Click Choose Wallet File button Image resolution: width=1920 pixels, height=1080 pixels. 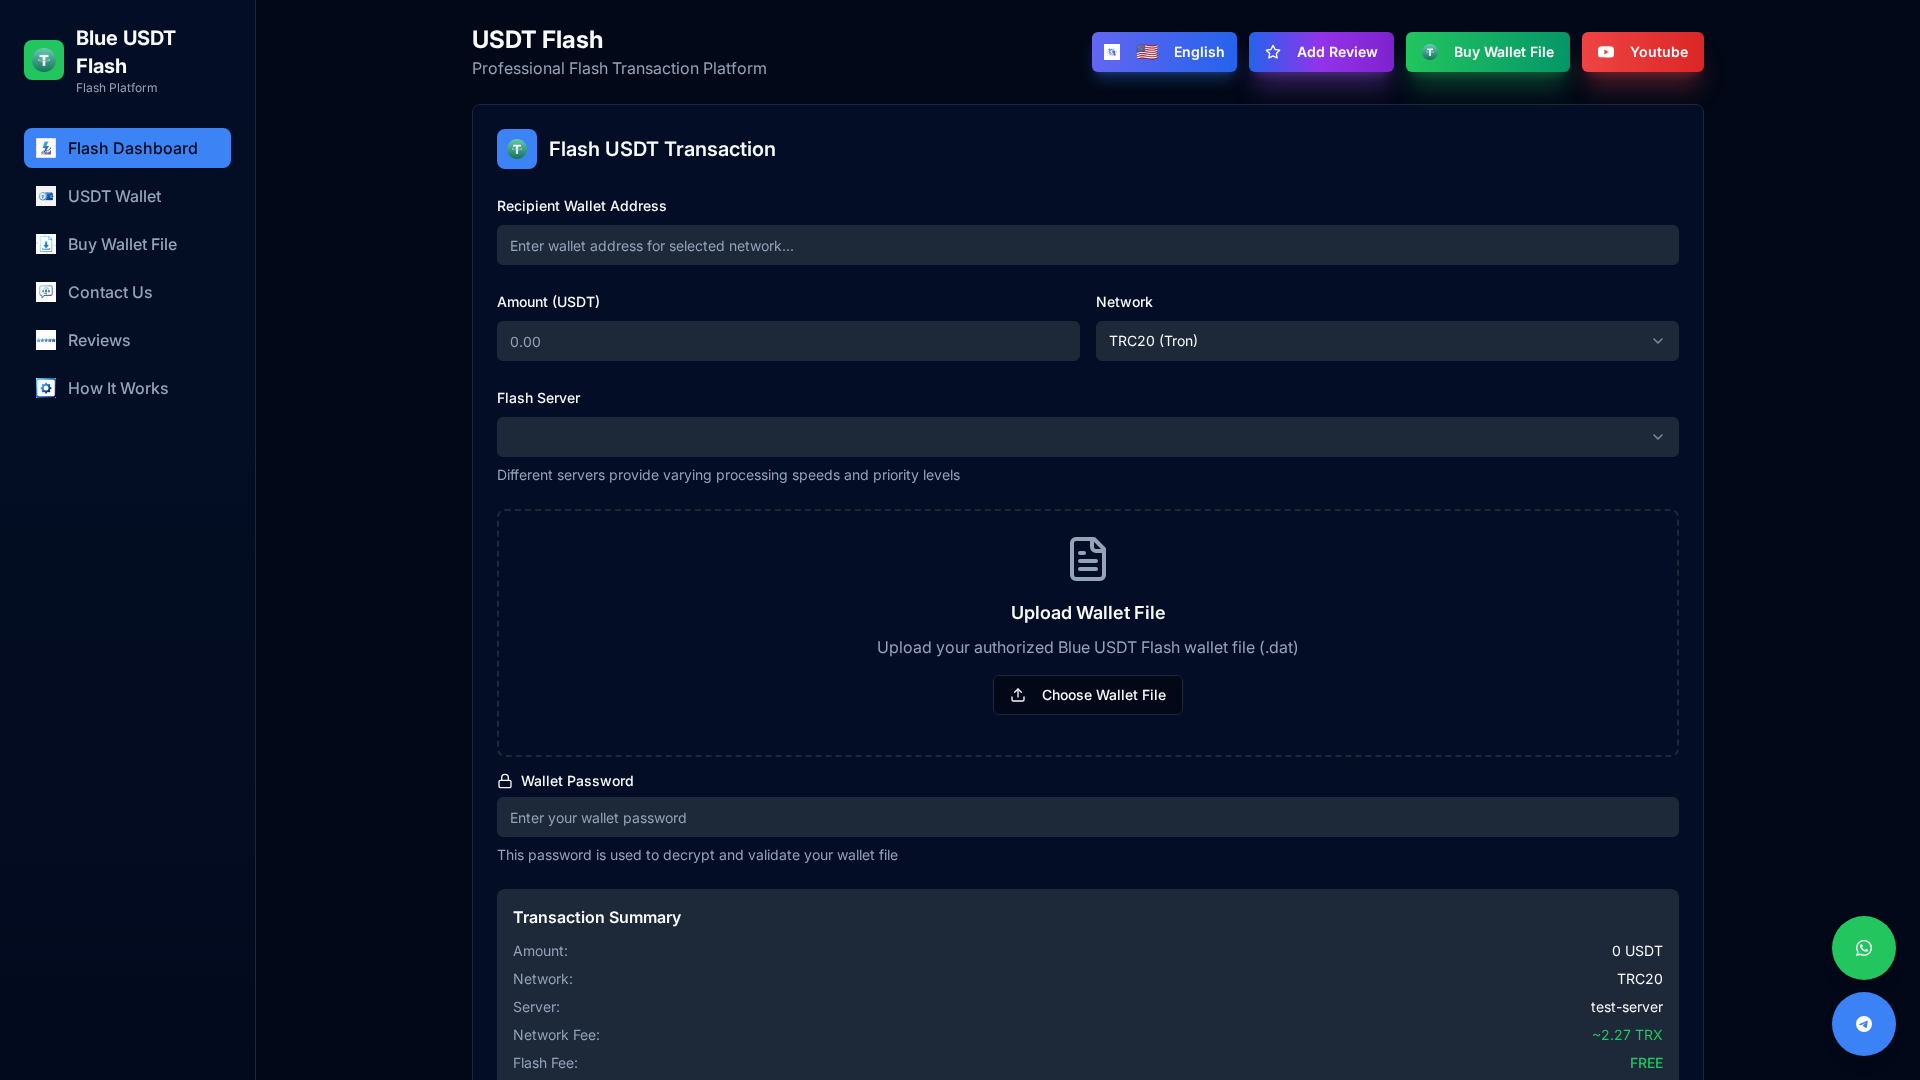coord(1088,695)
